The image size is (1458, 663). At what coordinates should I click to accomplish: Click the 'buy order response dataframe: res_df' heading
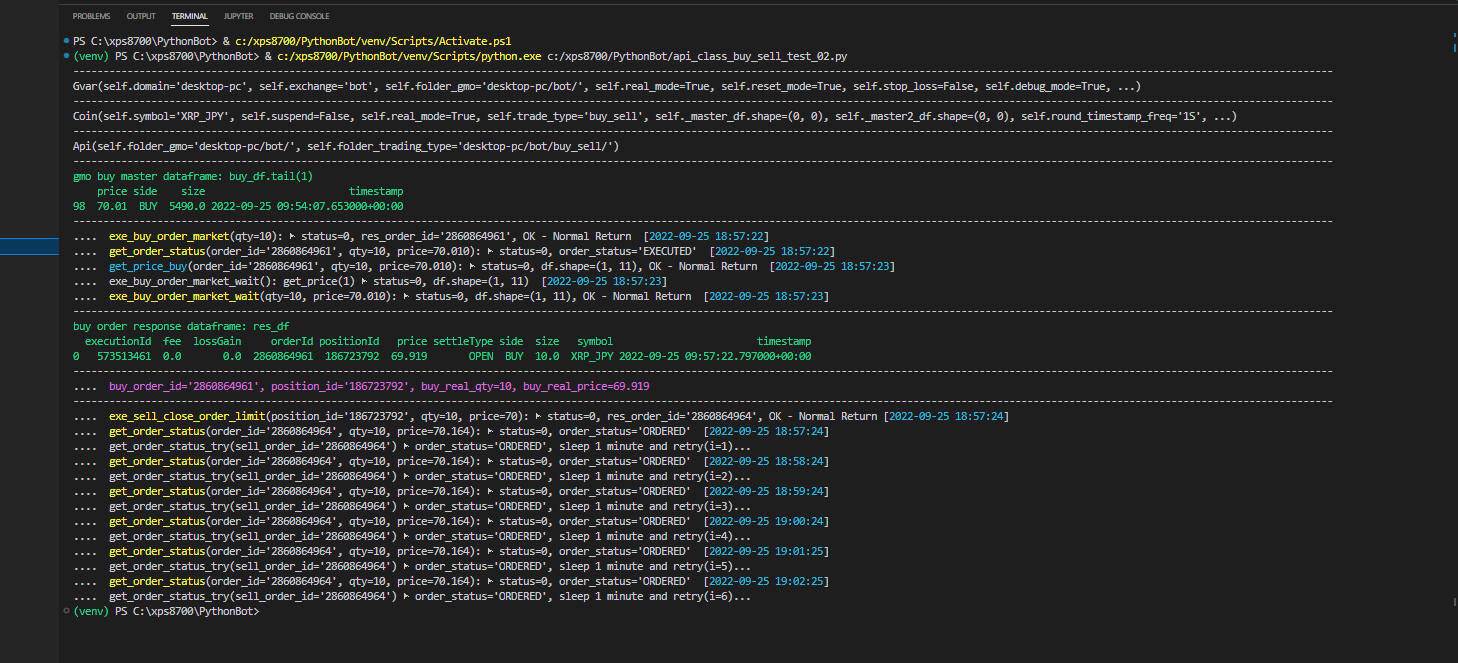point(181,326)
